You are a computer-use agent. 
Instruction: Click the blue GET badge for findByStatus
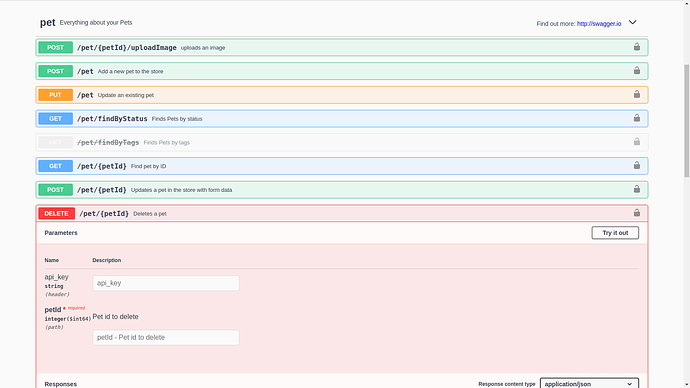(55, 119)
